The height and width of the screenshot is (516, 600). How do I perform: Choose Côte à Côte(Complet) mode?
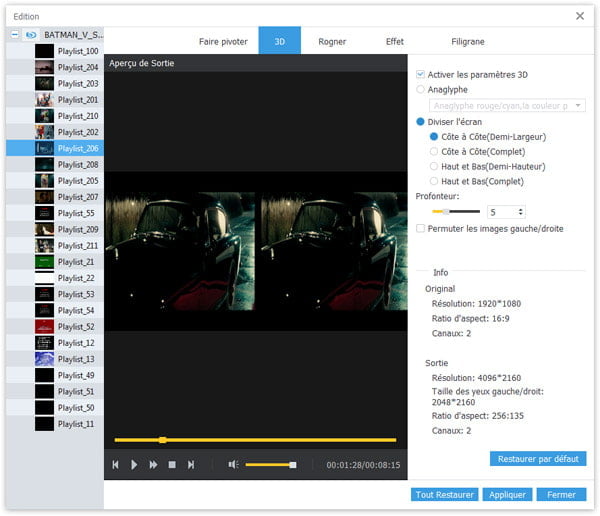click(434, 152)
